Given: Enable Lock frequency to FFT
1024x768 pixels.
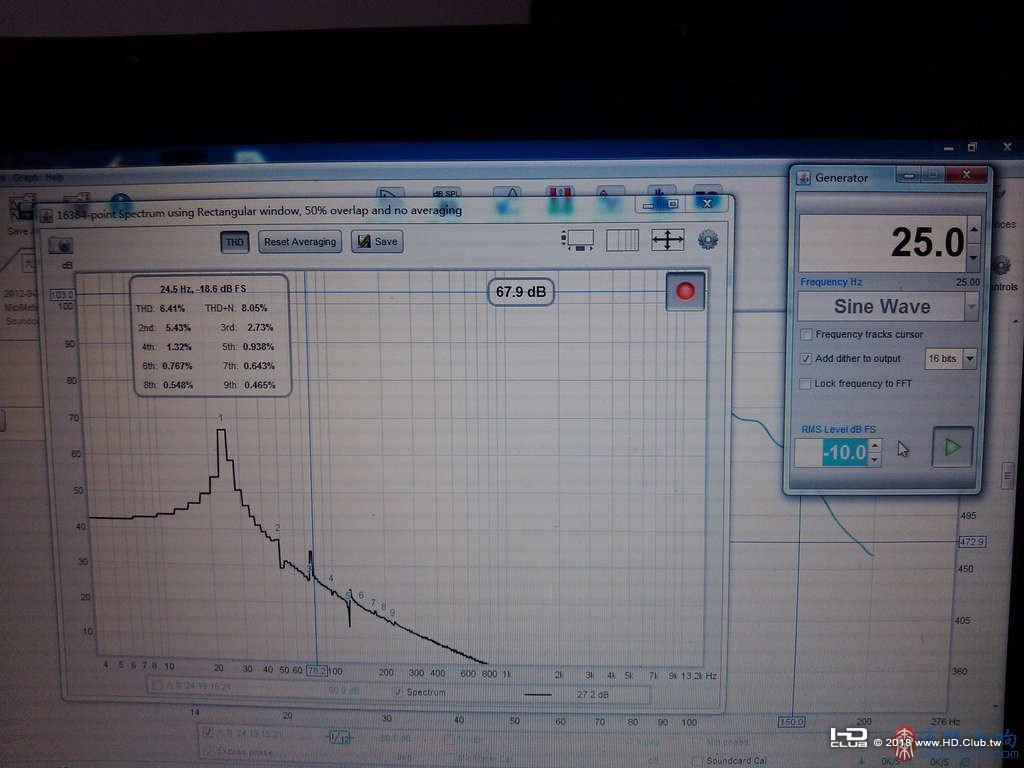Looking at the screenshot, I should pos(805,383).
